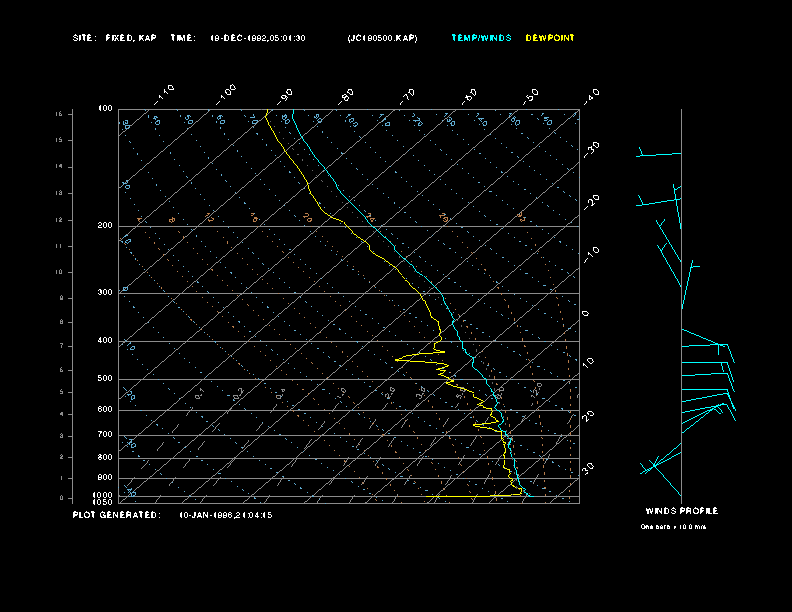Click the -40 isotherm label at top right

point(590,95)
